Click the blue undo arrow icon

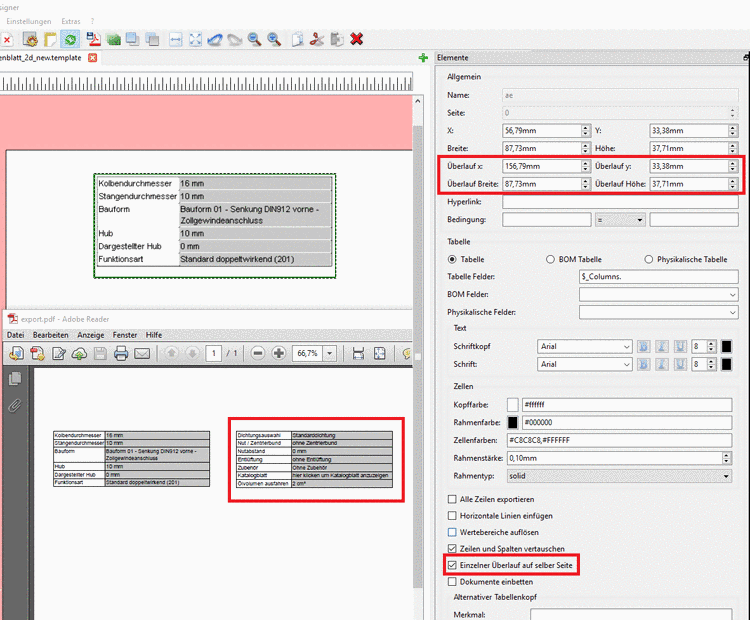[215, 39]
